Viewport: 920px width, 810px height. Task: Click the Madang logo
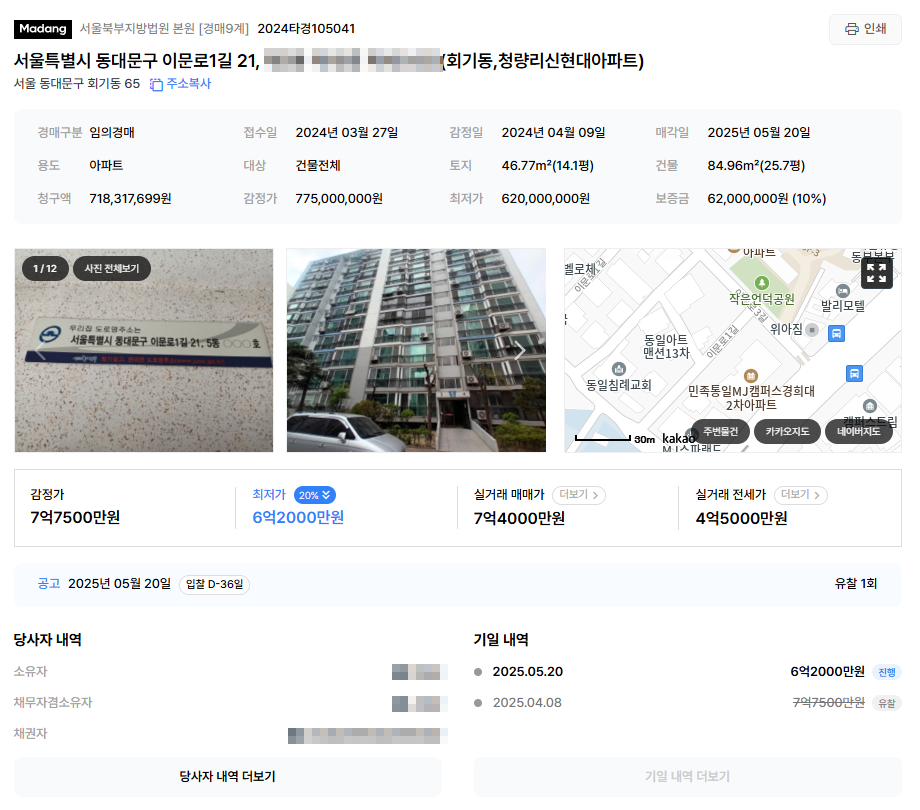coord(43,29)
